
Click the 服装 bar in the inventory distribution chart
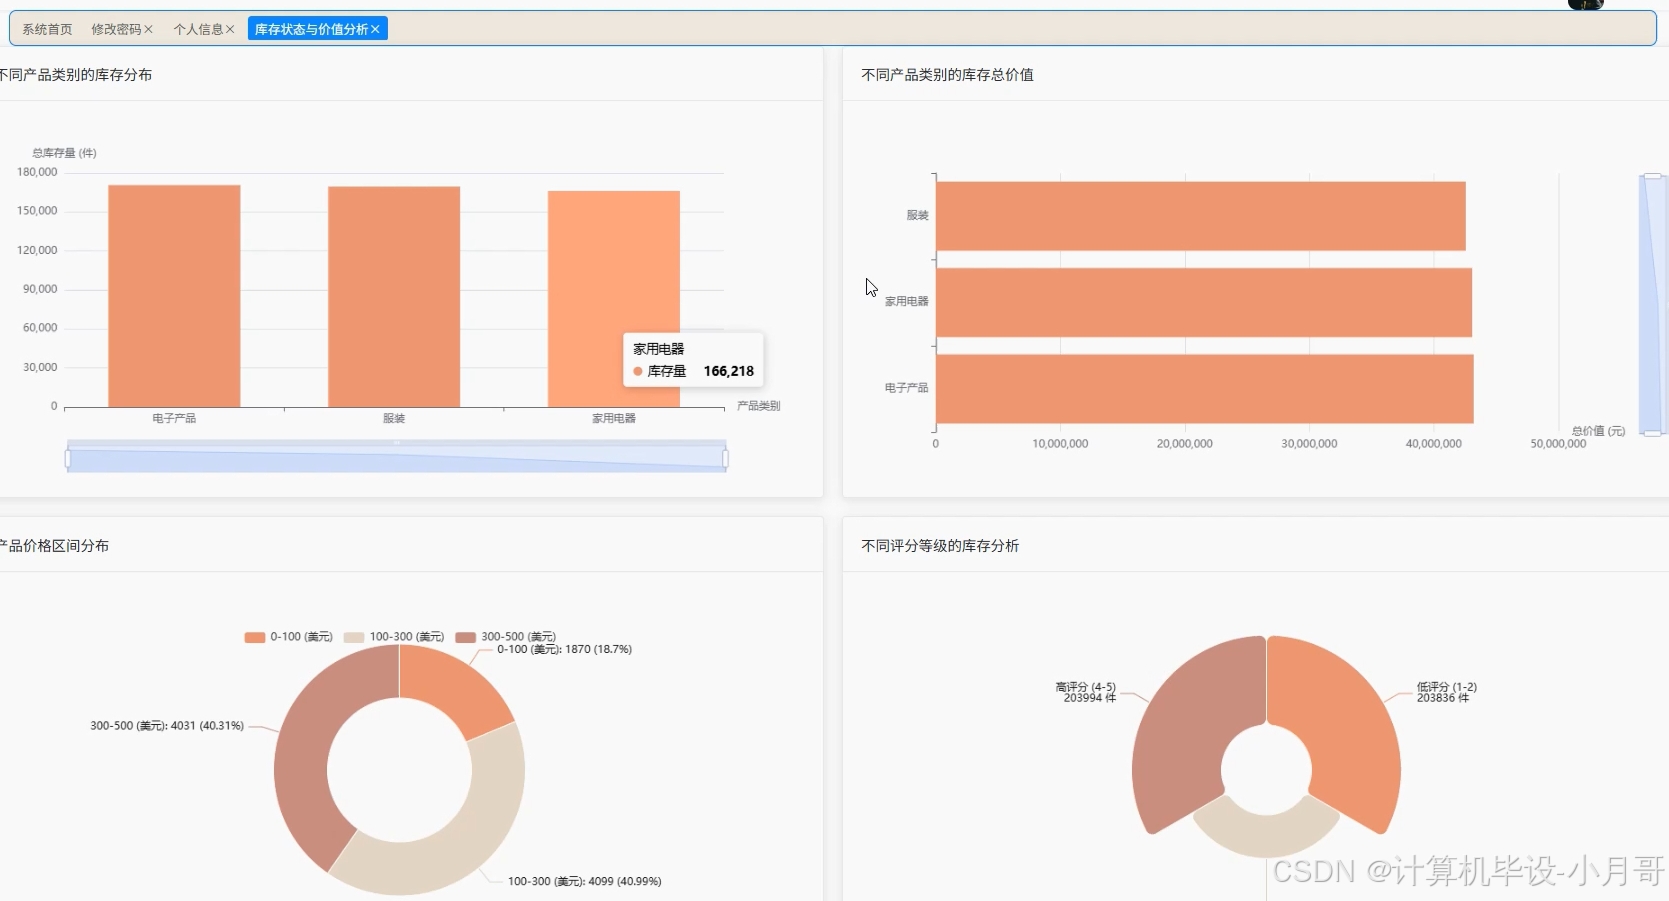394,297
